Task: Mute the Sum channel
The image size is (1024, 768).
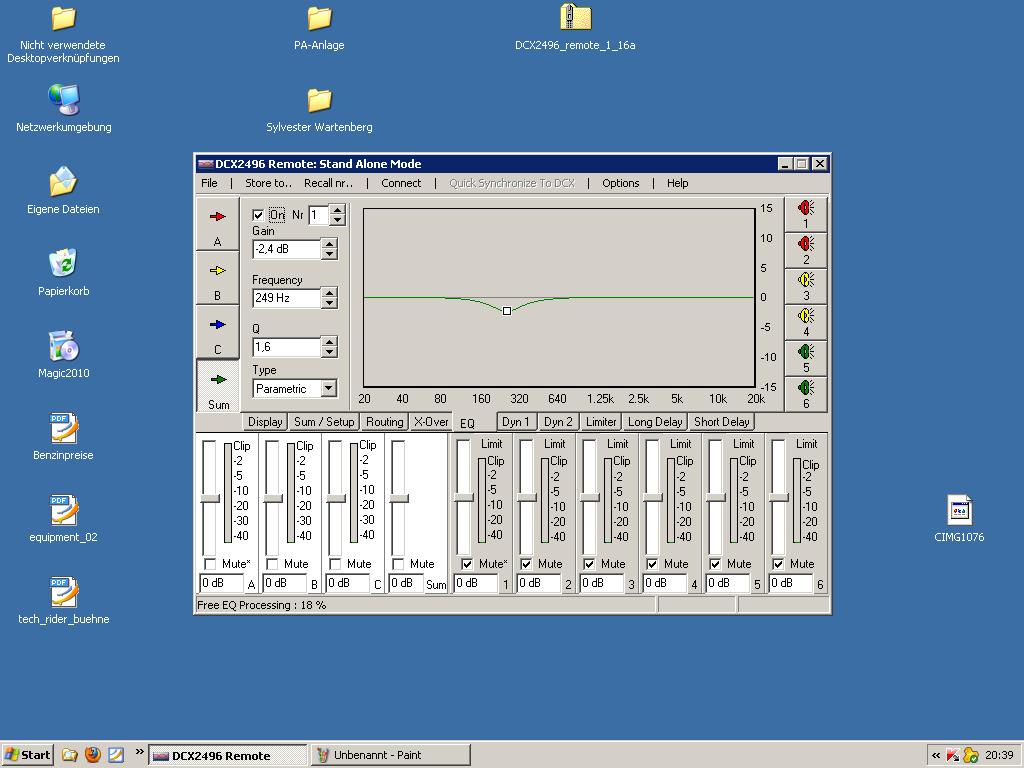Action: (398, 564)
